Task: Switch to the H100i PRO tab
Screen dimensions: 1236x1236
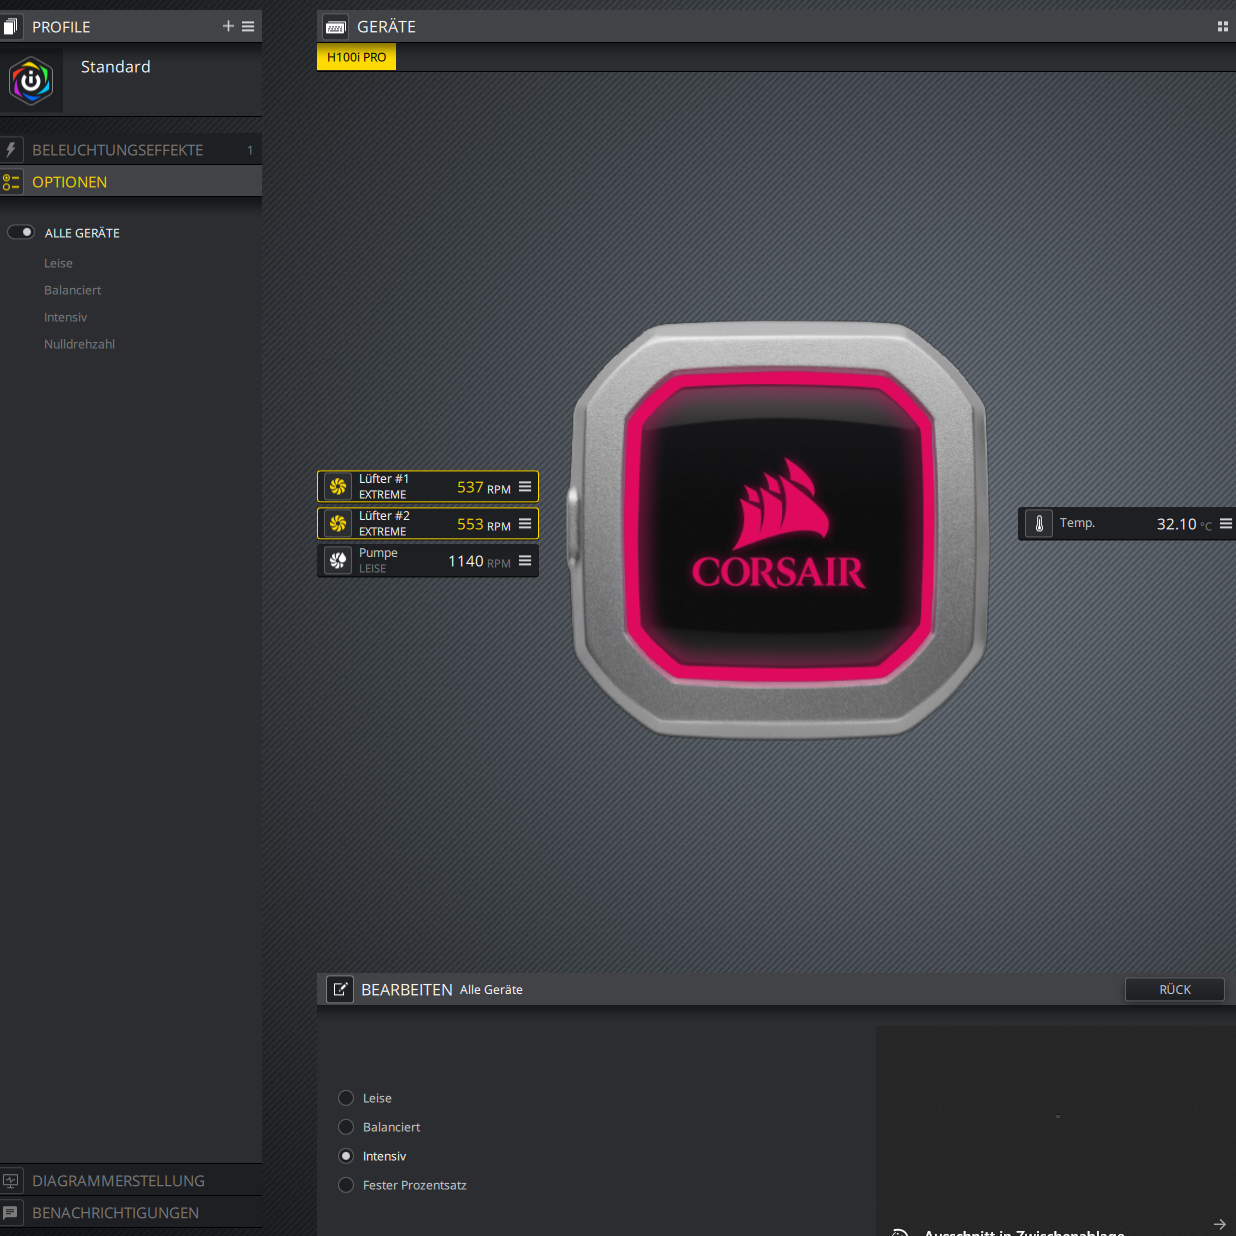Action: [x=356, y=57]
